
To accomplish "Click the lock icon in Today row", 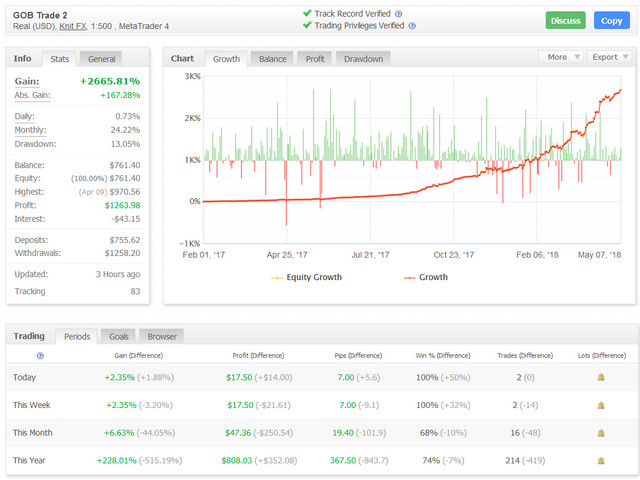I will [601, 377].
